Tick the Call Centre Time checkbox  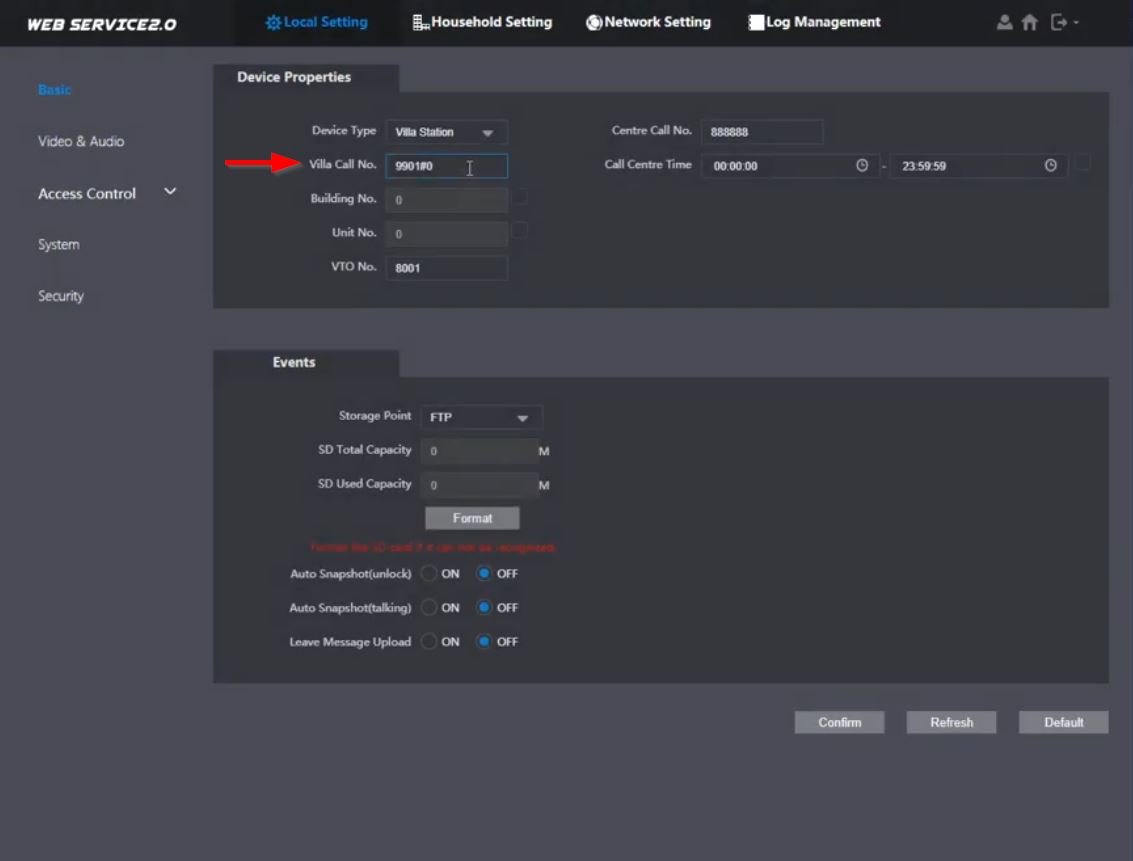tap(1082, 163)
